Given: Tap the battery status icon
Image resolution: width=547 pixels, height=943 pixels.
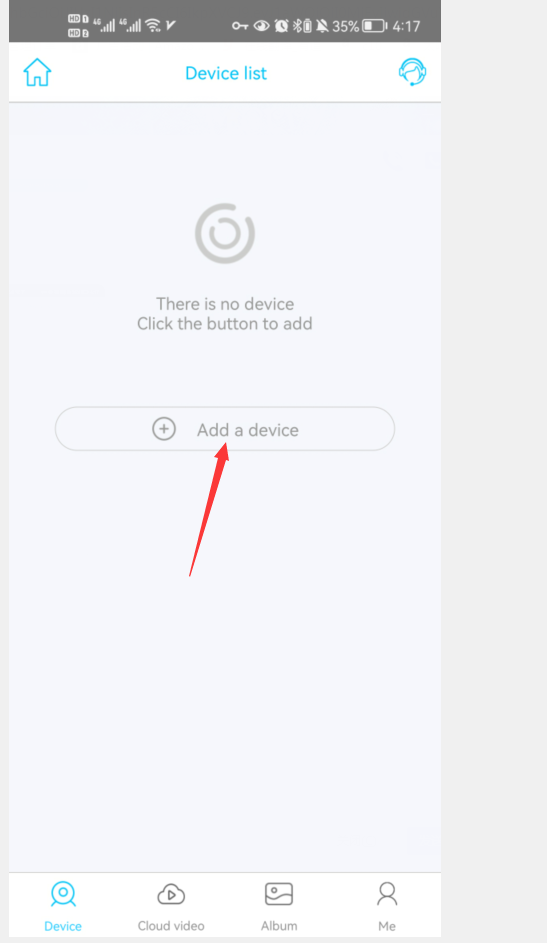Looking at the screenshot, I should [x=375, y=26].
